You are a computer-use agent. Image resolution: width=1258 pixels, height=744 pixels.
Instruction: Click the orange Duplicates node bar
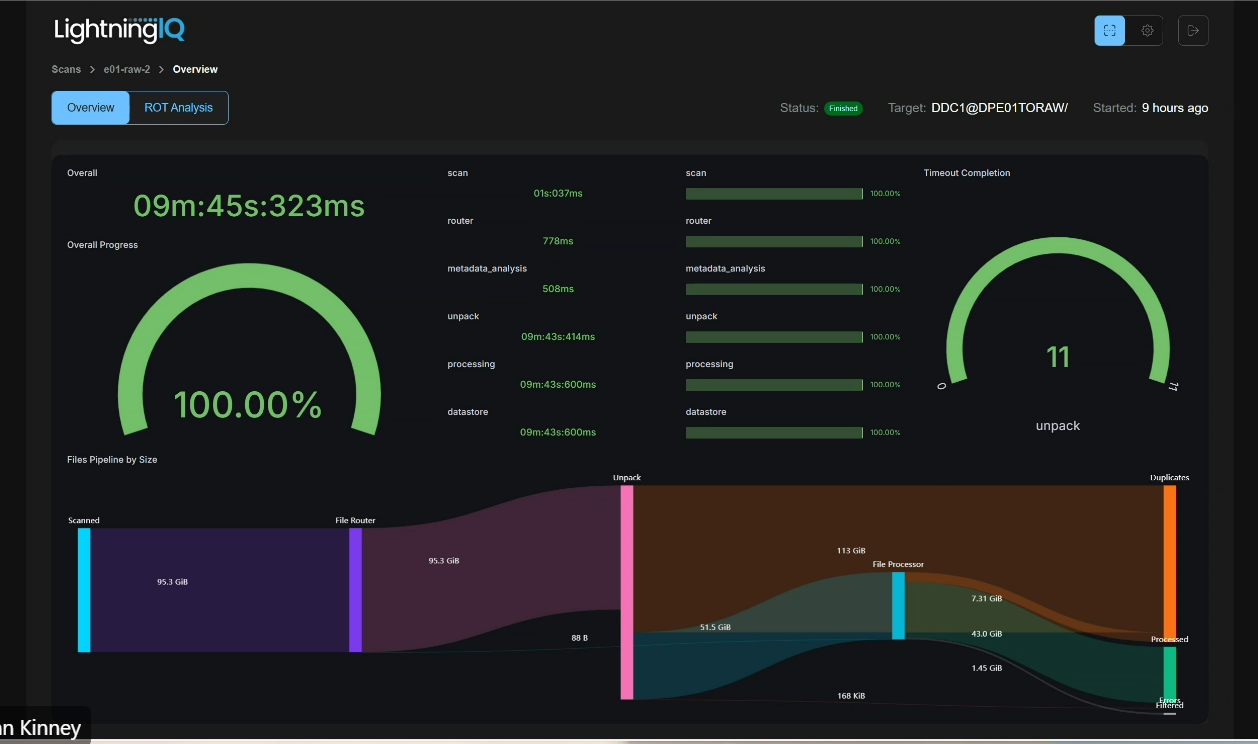[1169, 560]
